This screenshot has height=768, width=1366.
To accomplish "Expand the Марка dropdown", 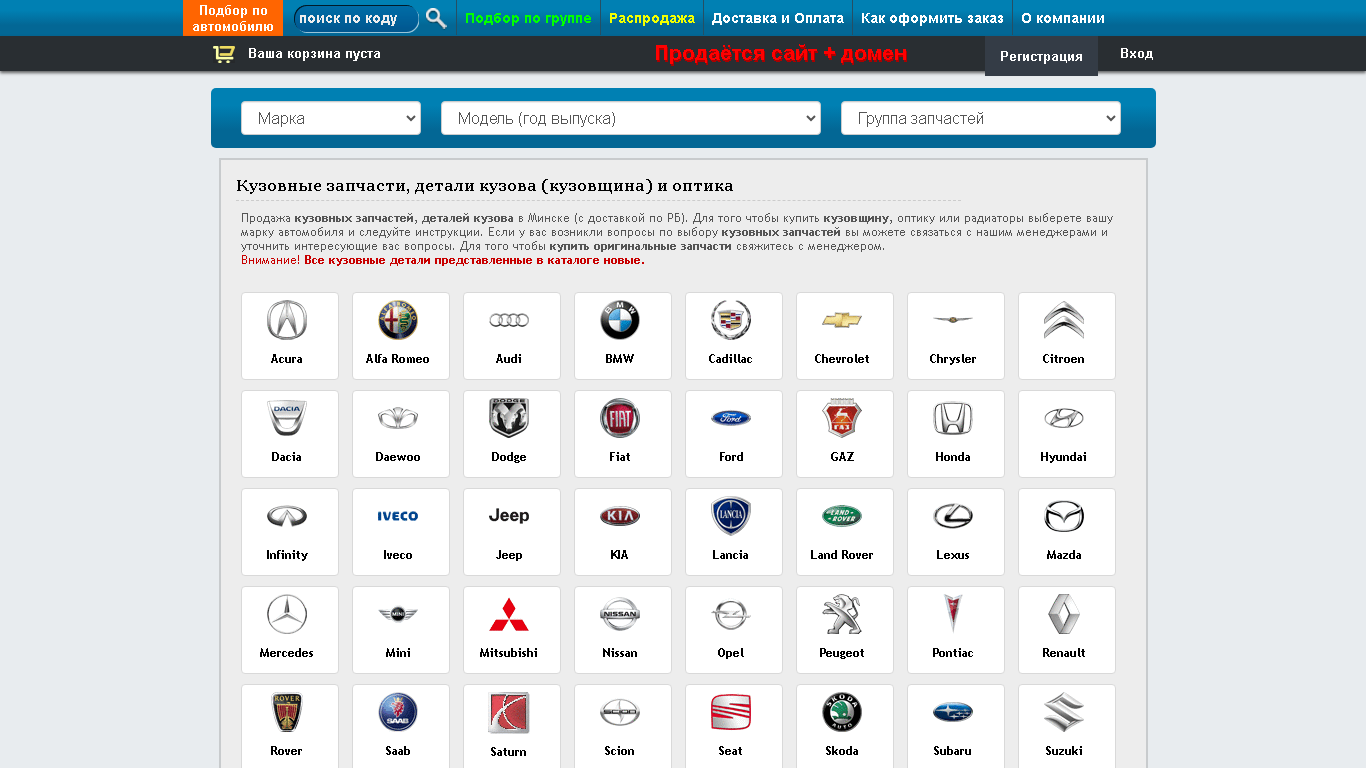I will 331,118.
